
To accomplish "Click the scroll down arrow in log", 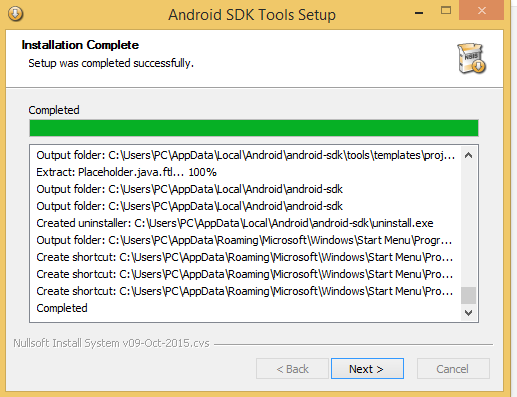I will (468, 313).
